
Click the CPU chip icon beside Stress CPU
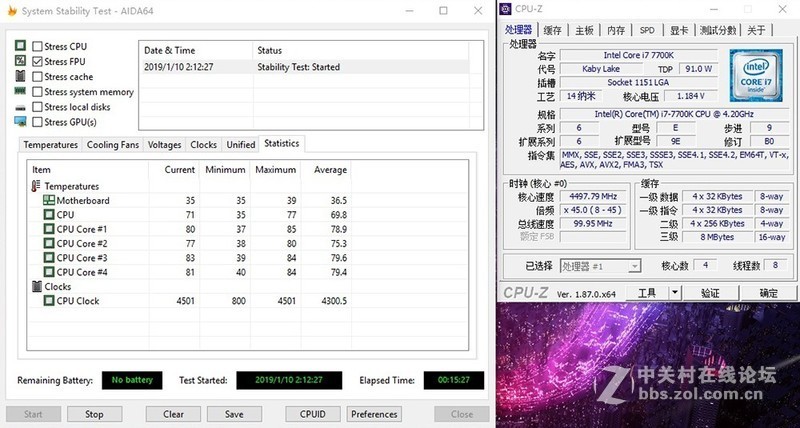click(x=20, y=46)
